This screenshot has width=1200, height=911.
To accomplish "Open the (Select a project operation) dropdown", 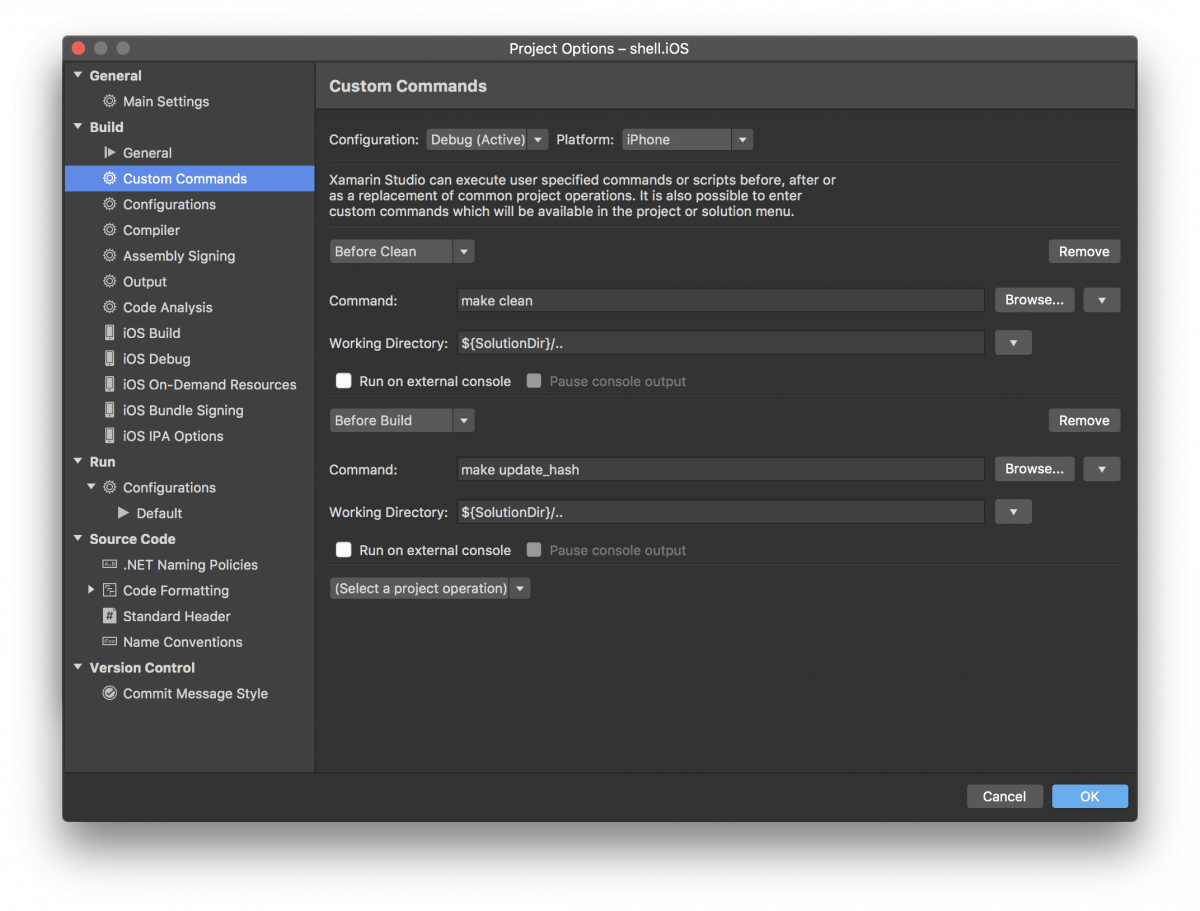I will 430,588.
